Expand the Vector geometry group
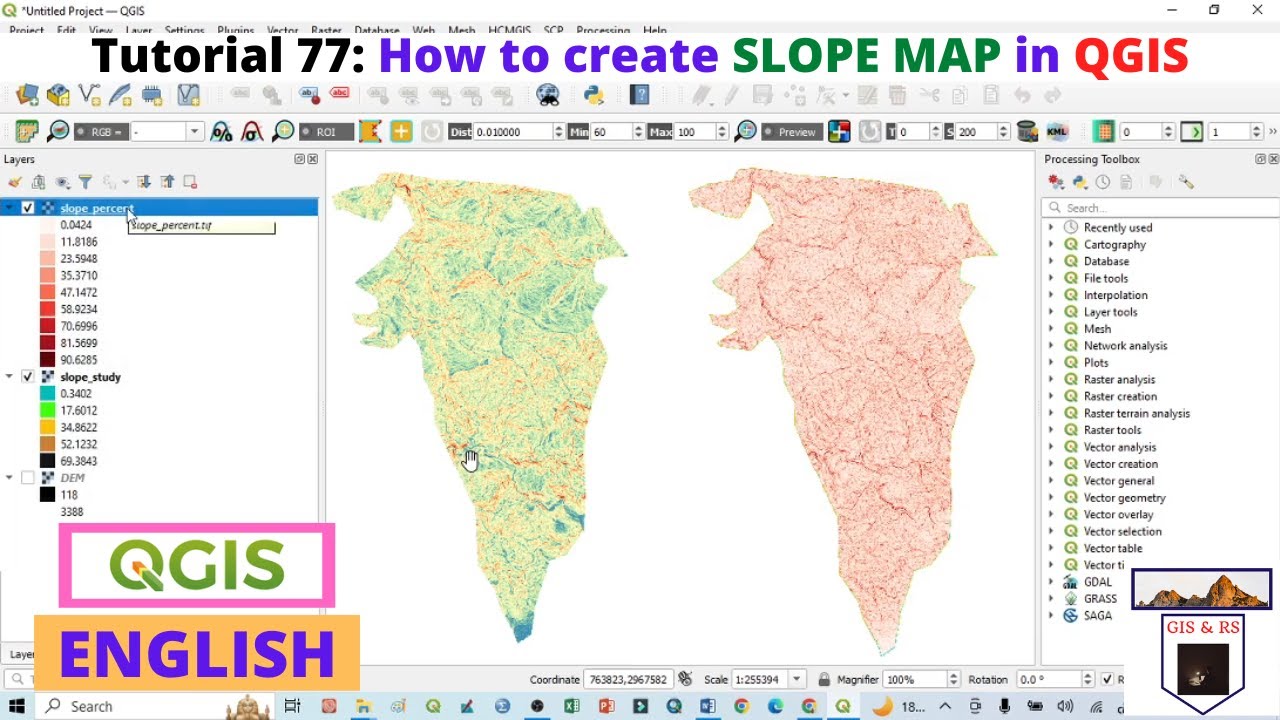The image size is (1280, 720). pyautogui.click(x=1051, y=498)
